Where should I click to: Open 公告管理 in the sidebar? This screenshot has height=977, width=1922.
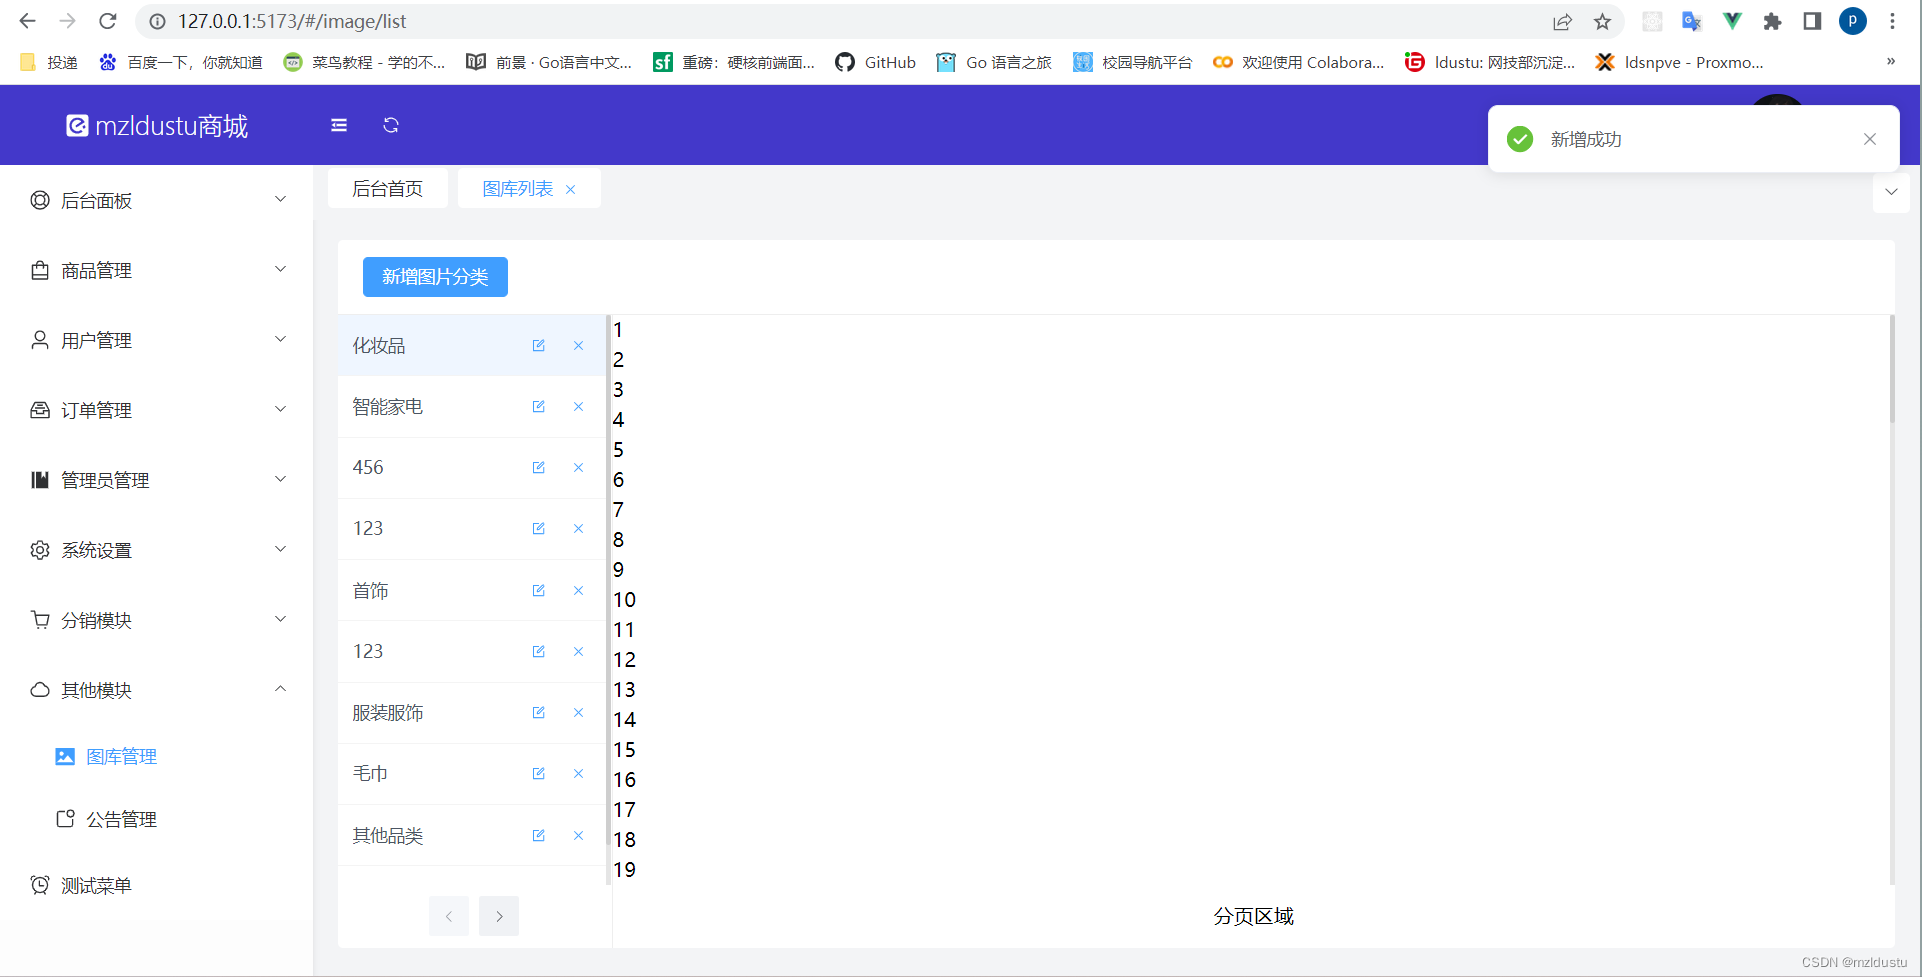coord(157,819)
